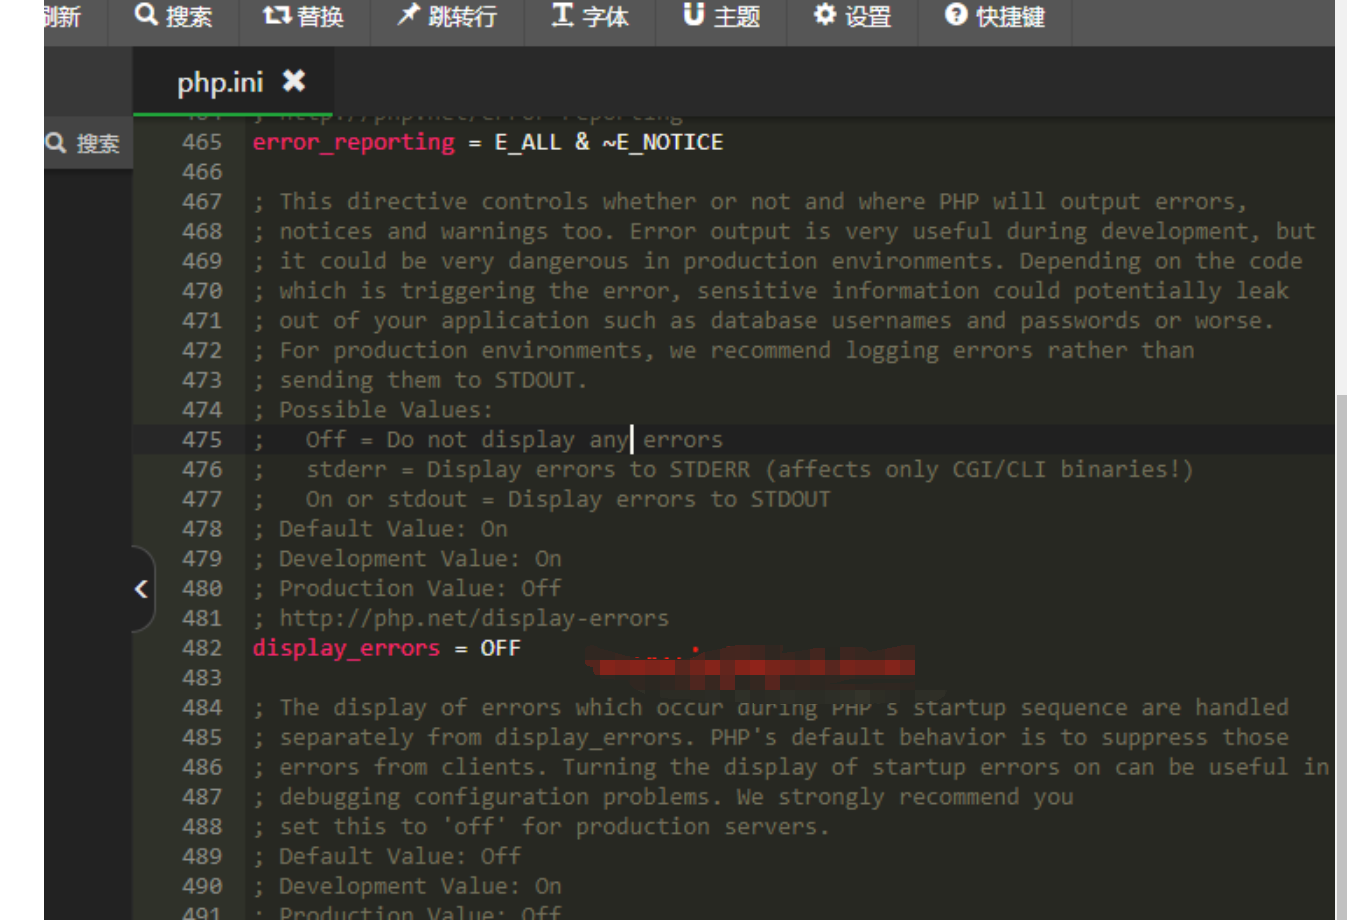Click the error_reporting directive on line 465
1347x920 pixels.
tap(353, 142)
